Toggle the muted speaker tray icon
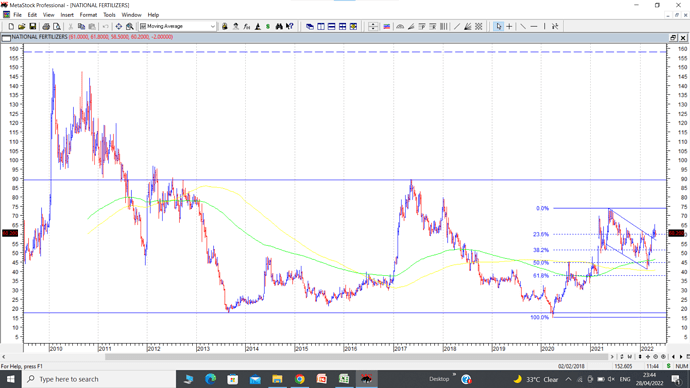Viewport: 690px width, 388px height. pyautogui.click(x=611, y=379)
